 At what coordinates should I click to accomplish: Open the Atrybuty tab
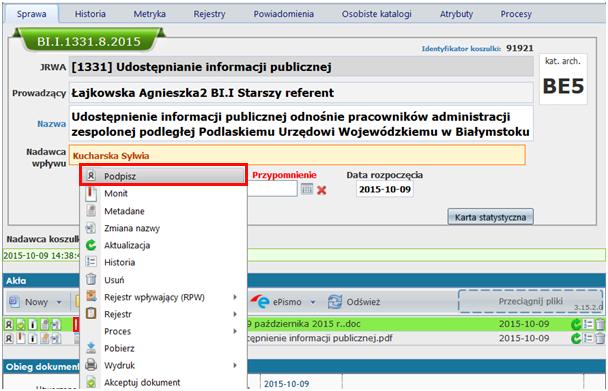click(x=456, y=14)
